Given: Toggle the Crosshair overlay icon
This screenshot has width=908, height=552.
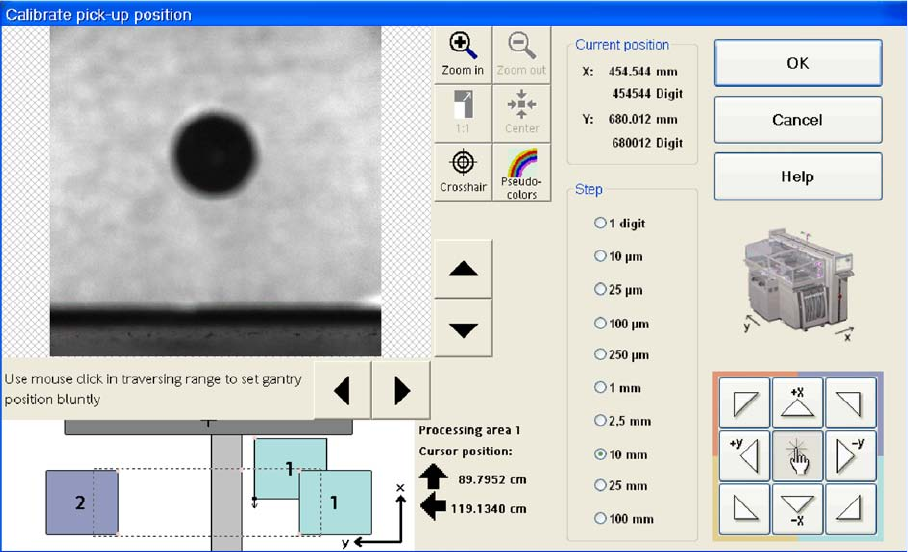Looking at the screenshot, I should (462, 171).
